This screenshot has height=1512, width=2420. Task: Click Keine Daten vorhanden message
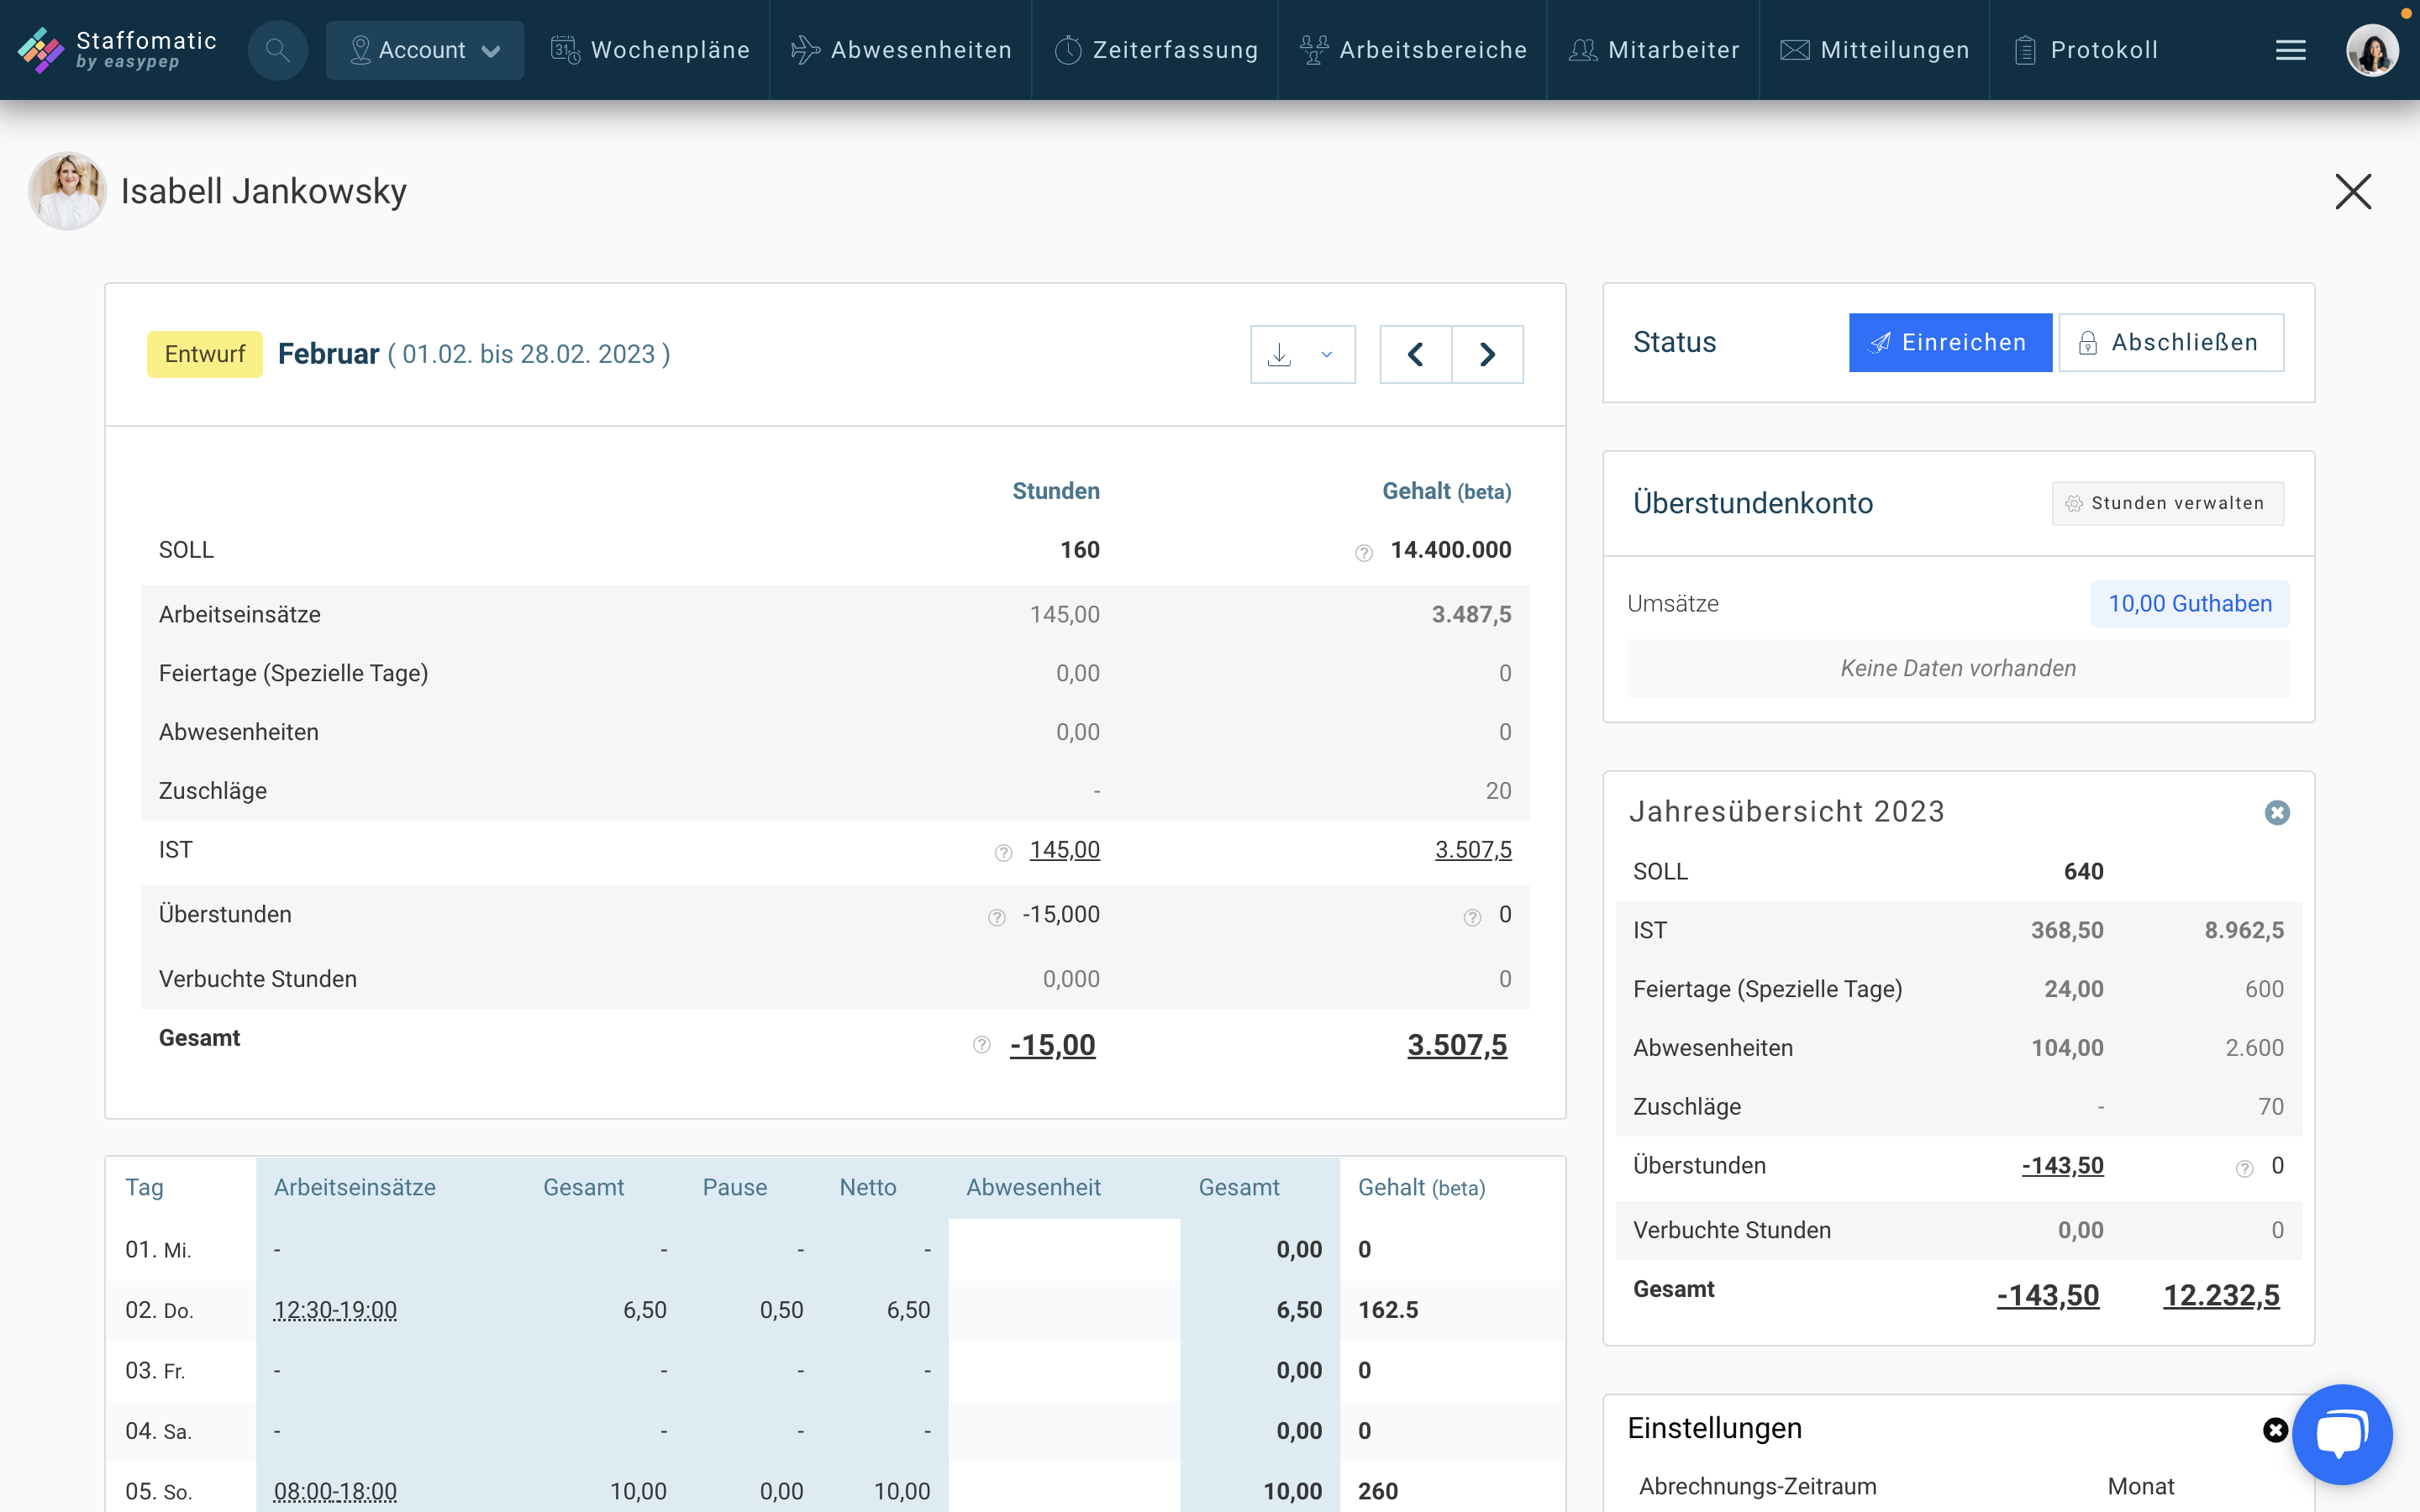tap(1958, 668)
